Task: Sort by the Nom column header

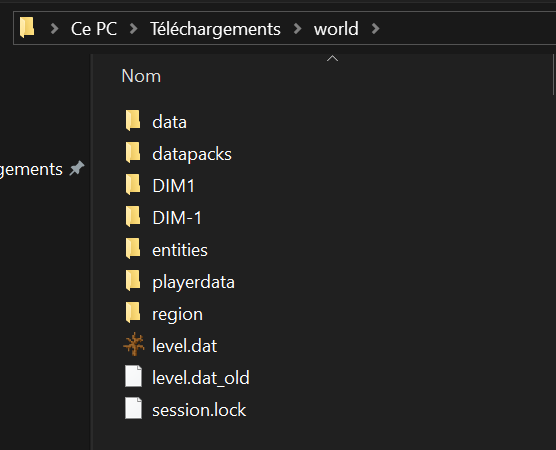Action: coord(141,76)
